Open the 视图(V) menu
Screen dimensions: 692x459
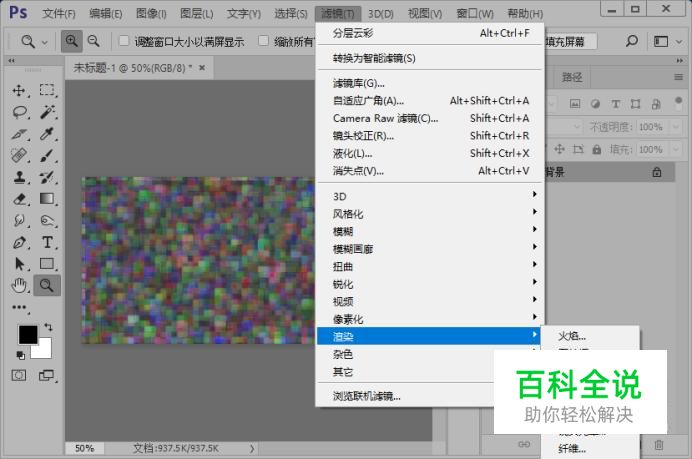pos(425,14)
